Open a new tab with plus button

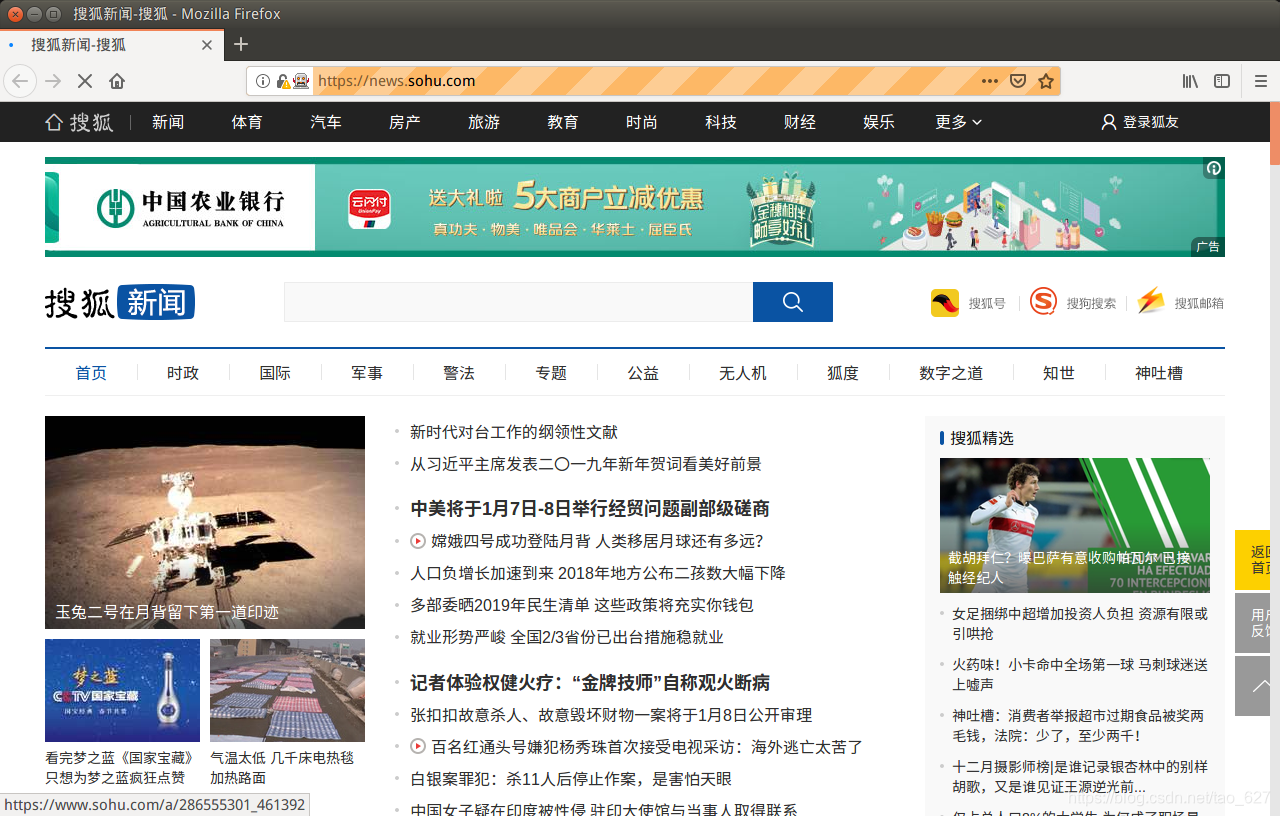(x=241, y=44)
